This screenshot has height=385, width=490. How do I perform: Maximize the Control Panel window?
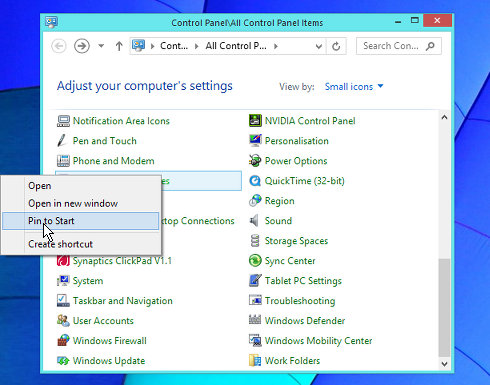coord(415,21)
